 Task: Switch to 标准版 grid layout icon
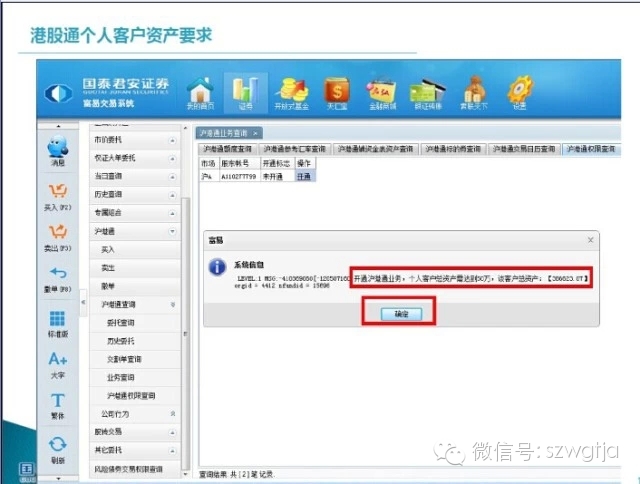click(x=58, y=324)
